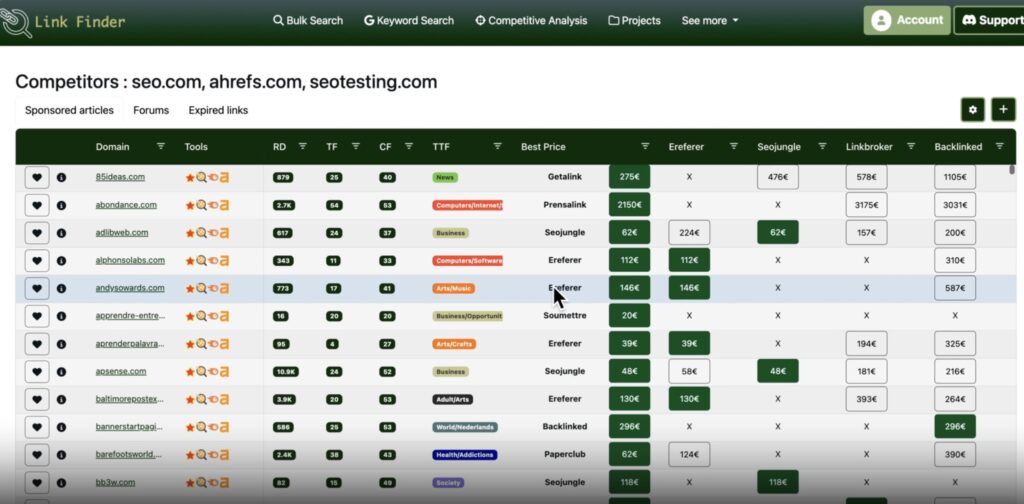1024x504 pixels.
Task: Click star tool icon for abondance.com
Action: pos(190,205)
